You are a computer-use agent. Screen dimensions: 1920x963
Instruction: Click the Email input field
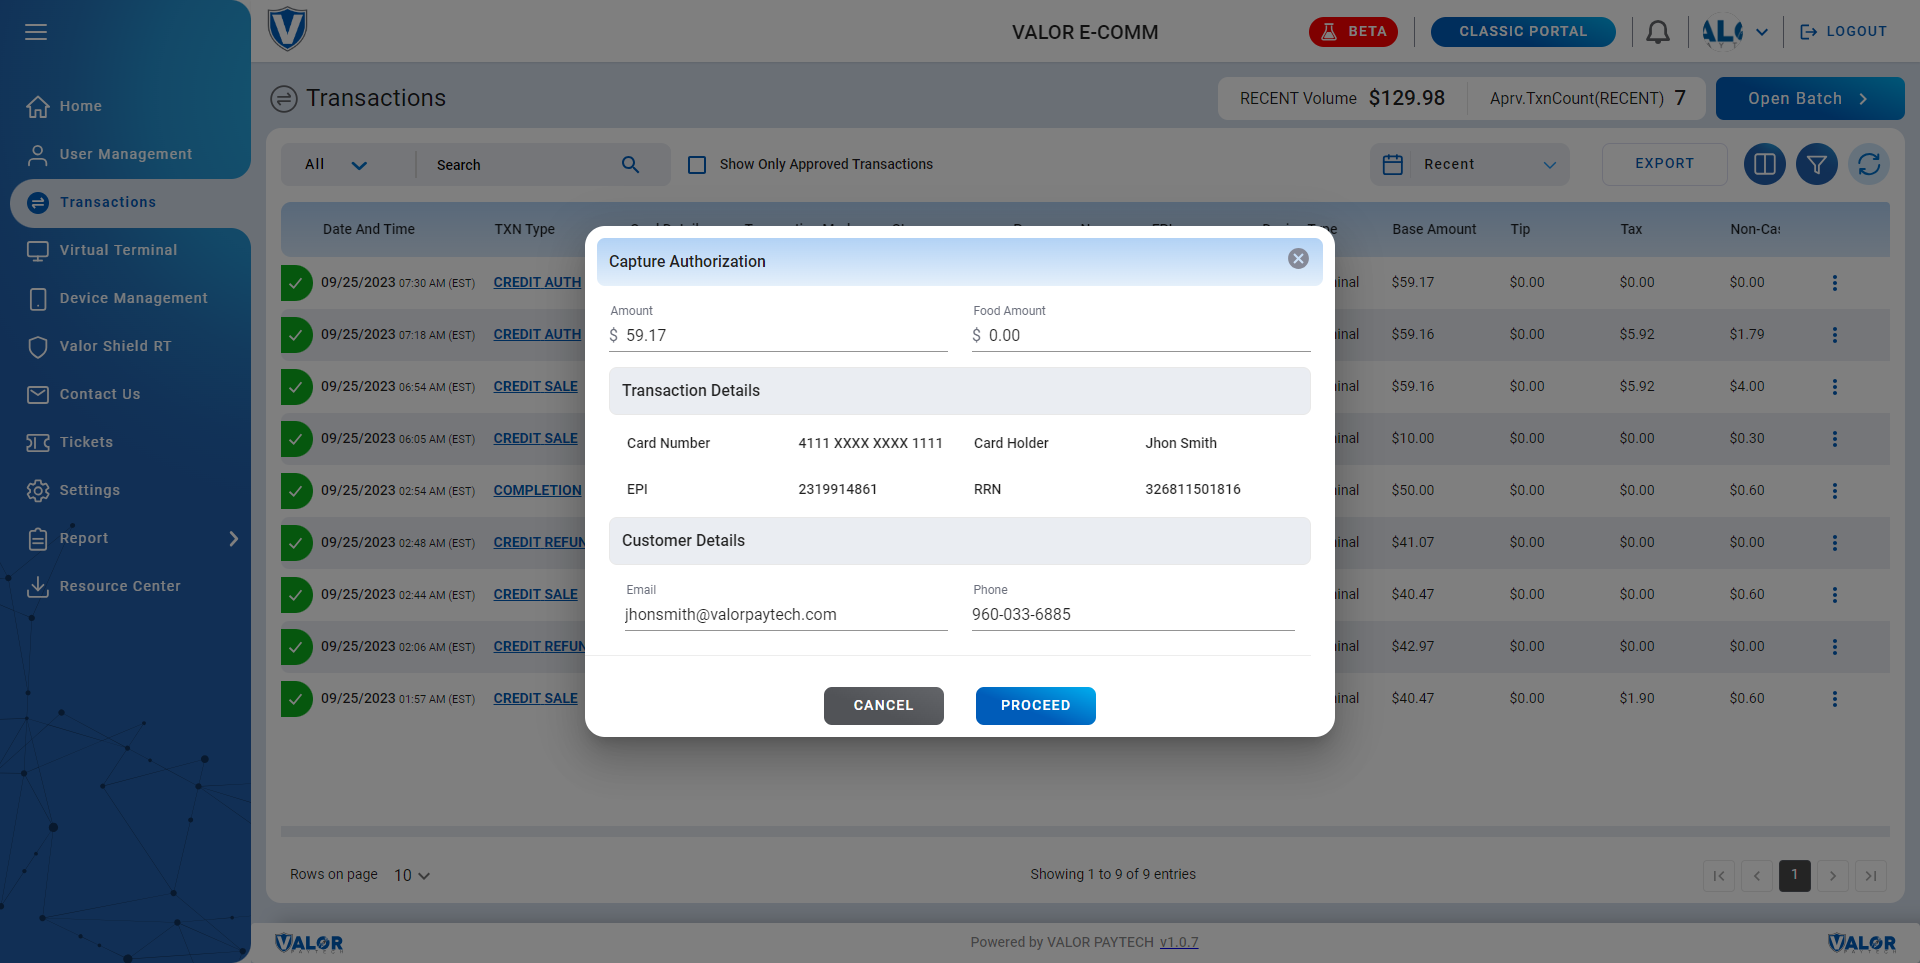pos(786,615)
